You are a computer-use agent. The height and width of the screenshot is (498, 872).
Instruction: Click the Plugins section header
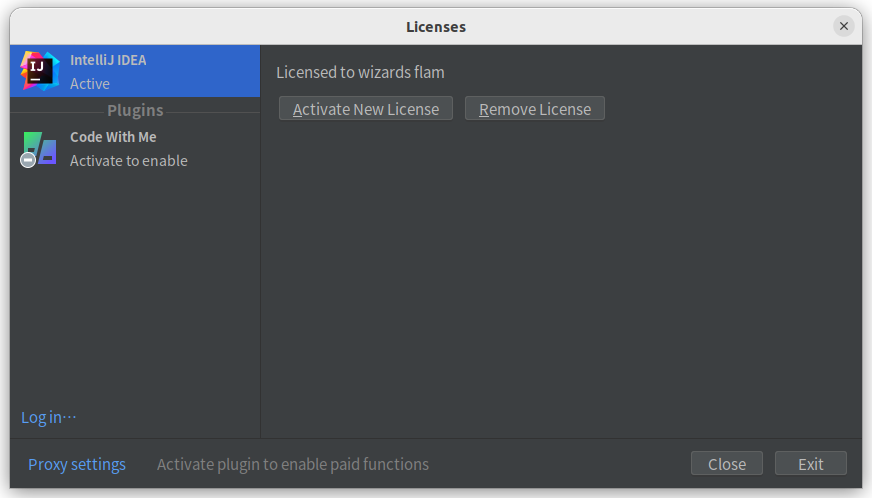(x=135, y=111)
